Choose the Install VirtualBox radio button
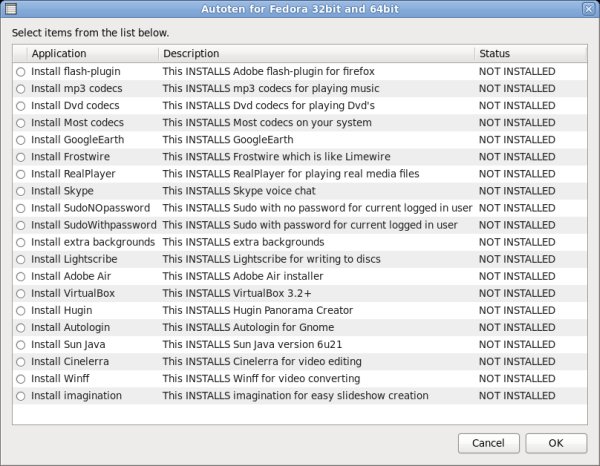Screen dimensions: 600x466 (x=21, y=294)
